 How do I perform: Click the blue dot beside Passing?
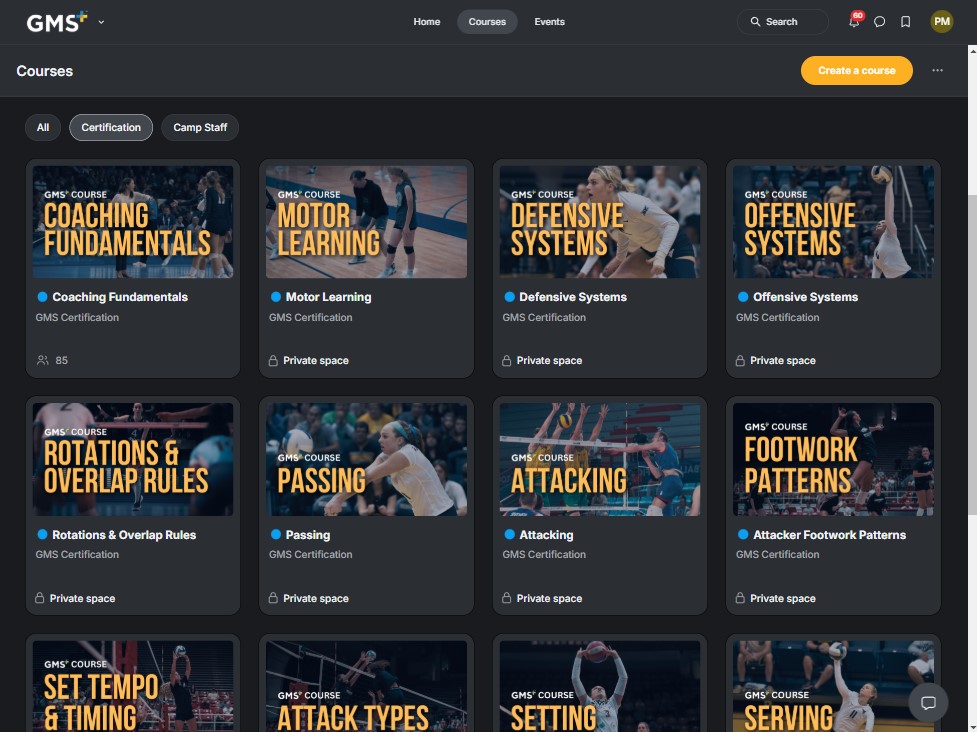point(276,535)
